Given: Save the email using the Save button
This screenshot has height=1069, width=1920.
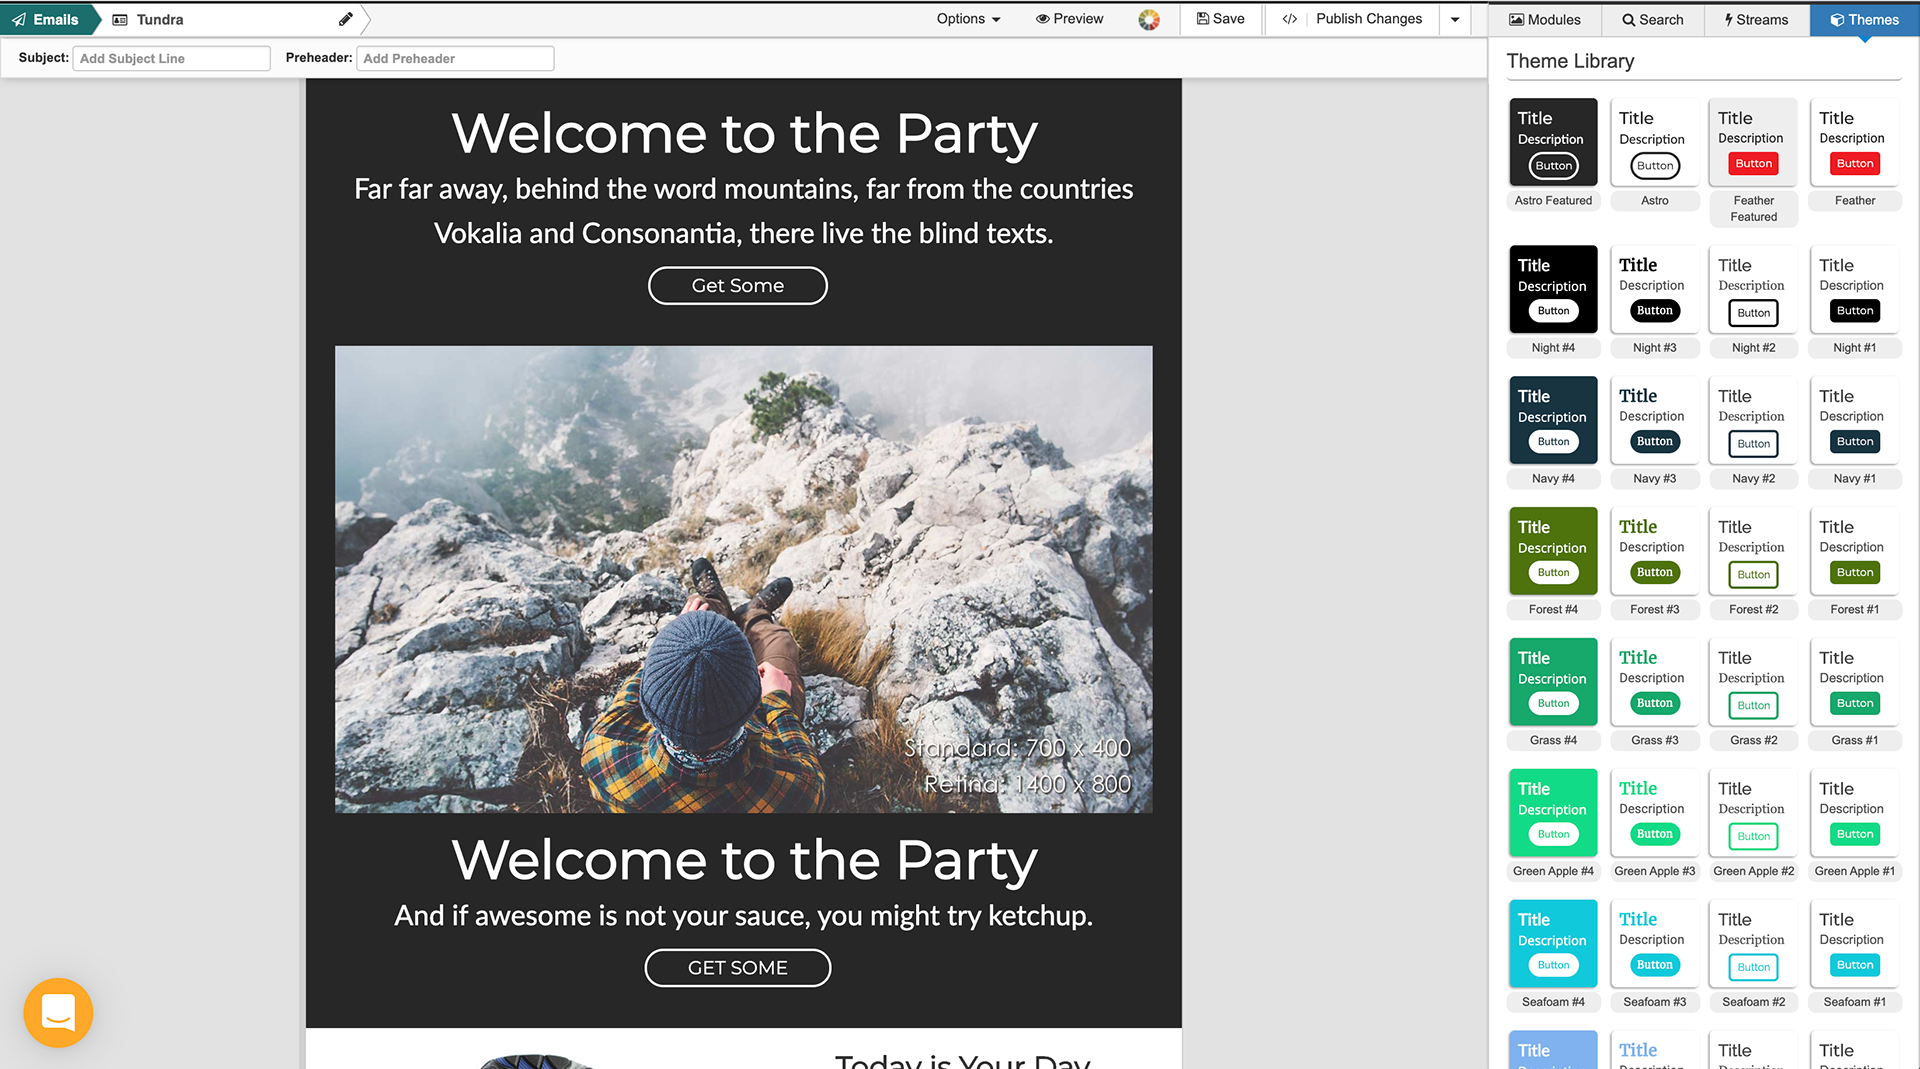Looking at the screenshot, I should 1220,19.
